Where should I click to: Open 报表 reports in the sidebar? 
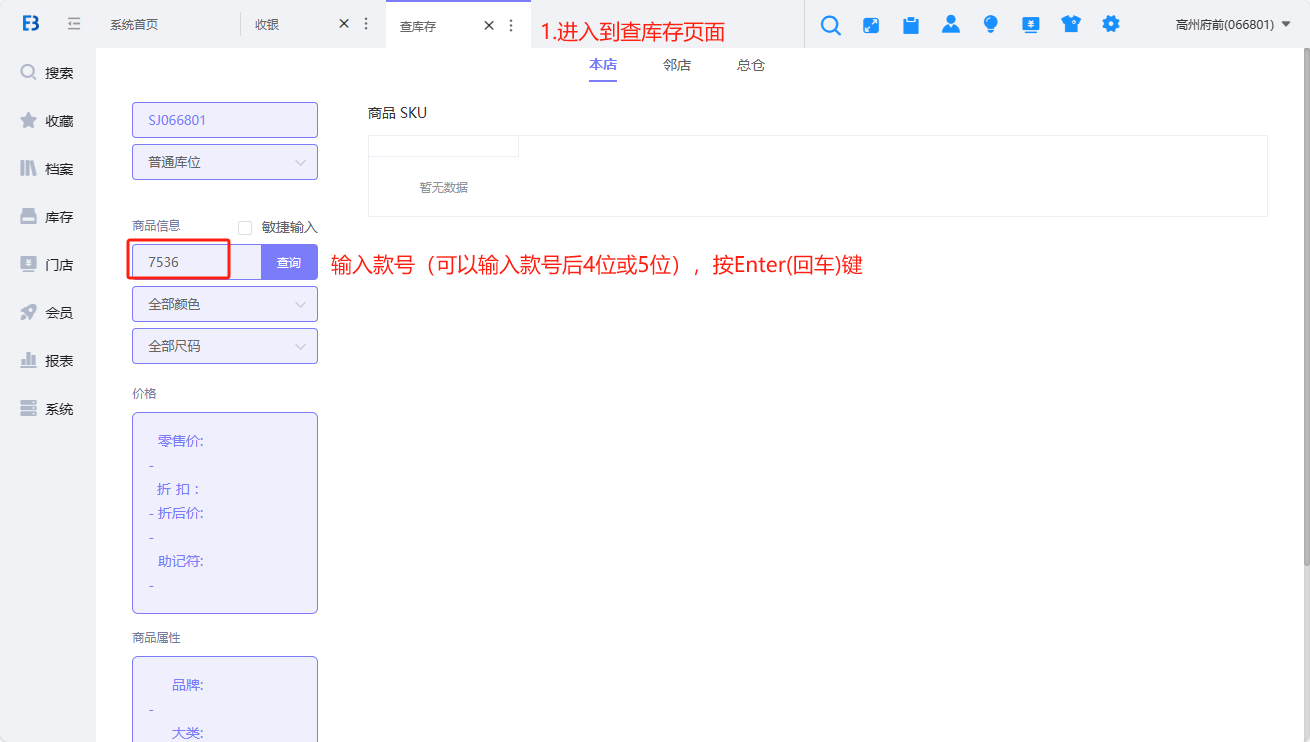48,361
